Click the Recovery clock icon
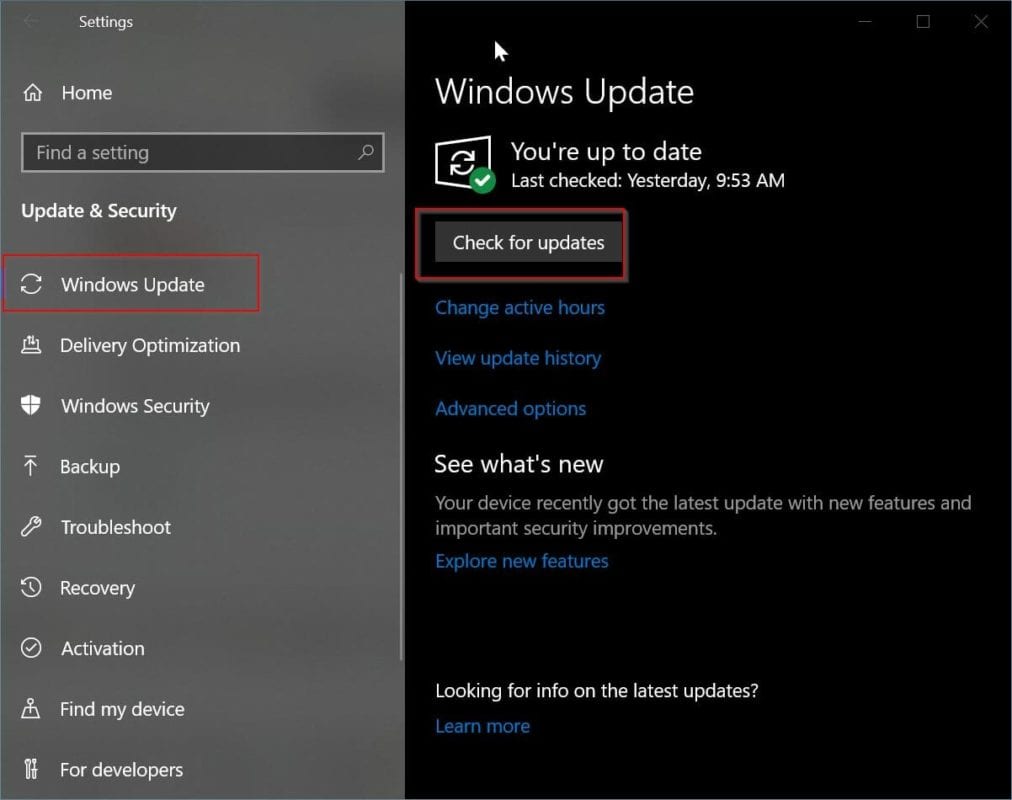Viewport: 1012px width, 800px height. point(33,588)
